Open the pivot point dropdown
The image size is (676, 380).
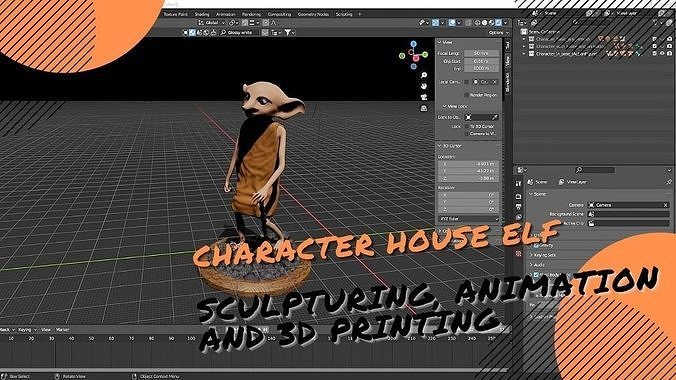coord(233,23)
